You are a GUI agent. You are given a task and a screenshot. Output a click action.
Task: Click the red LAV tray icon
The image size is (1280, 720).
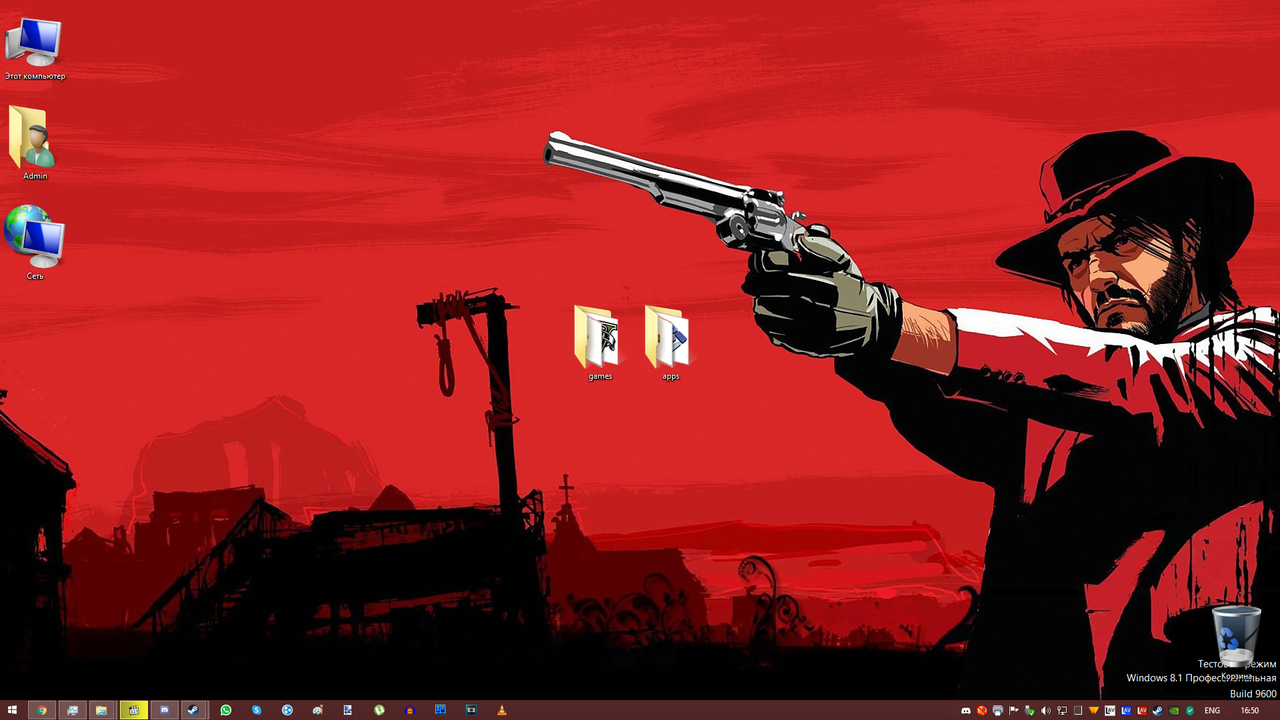(x=1141, y=711)
